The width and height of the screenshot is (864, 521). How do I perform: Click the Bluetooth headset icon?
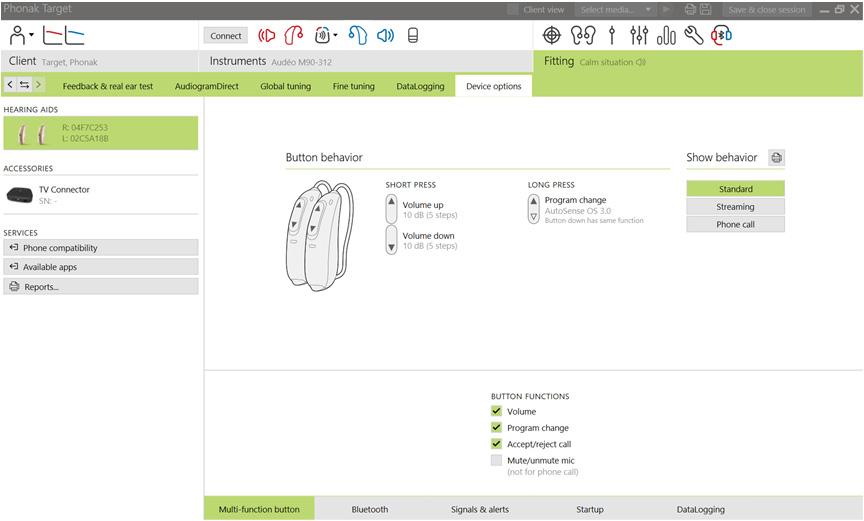click(x=721, y=36)
